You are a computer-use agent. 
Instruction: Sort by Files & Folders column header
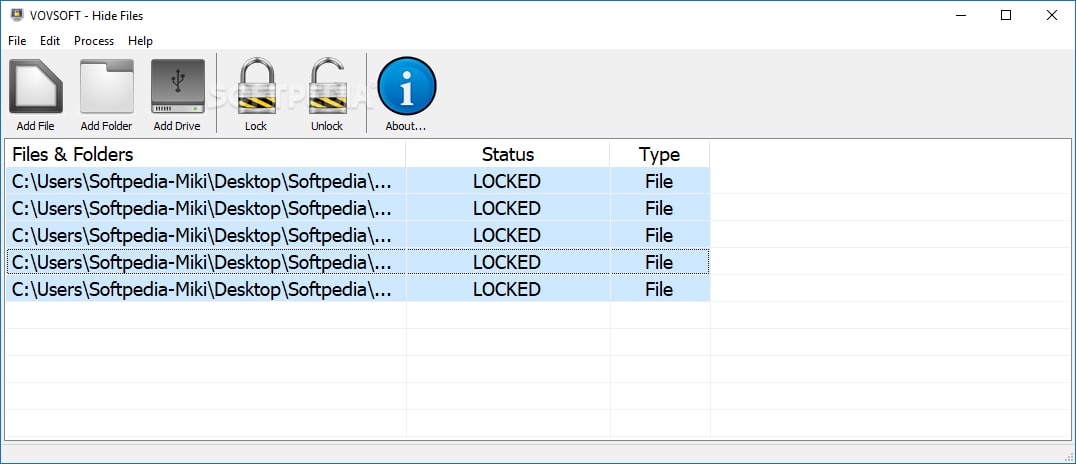pyautogui.click(x=205, y=154)
